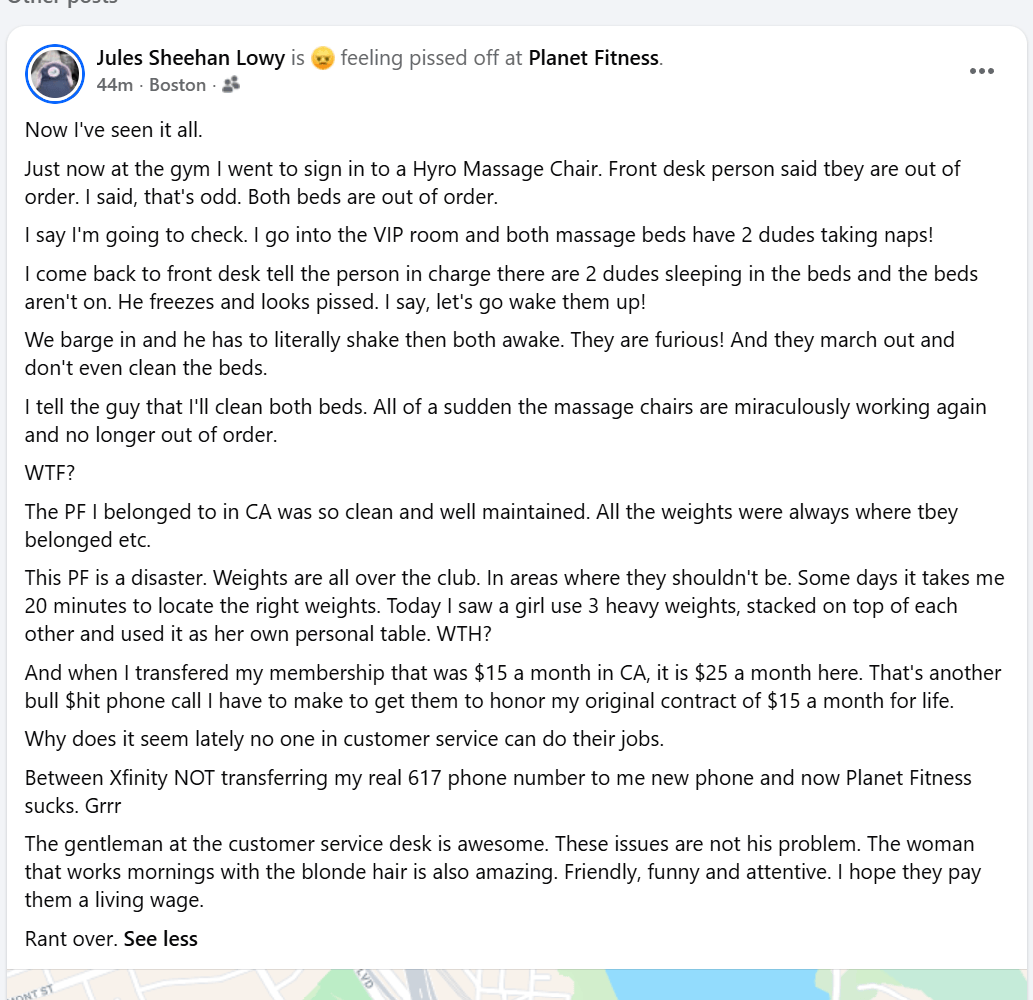The image size is (1033, 1000).
Task: Collapse the post with See less
Action: pos(161,939)
